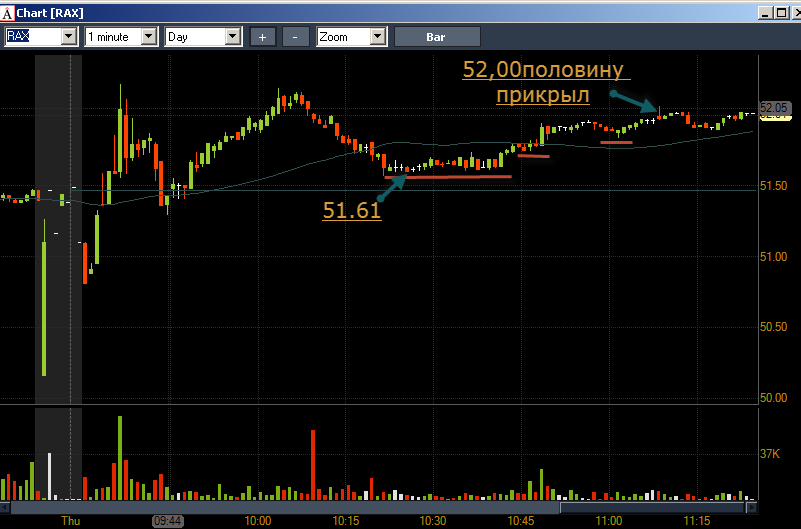Click the horizontal scrollbar thumb
The height and width of the screenshot is (529, 801).
(652, 508)
